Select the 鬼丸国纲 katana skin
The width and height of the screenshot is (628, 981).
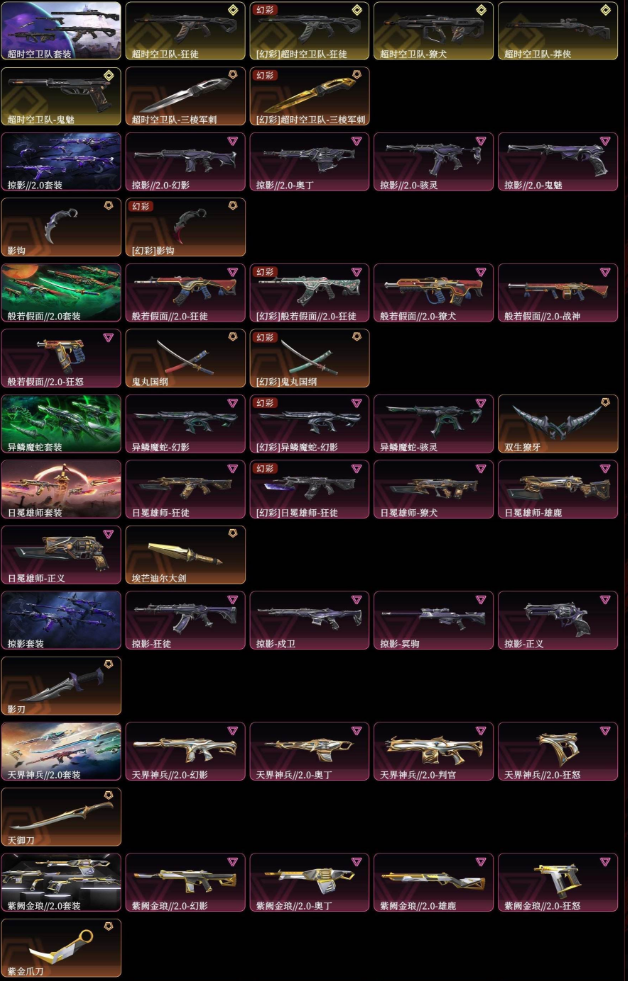click(x=185, y=358)
